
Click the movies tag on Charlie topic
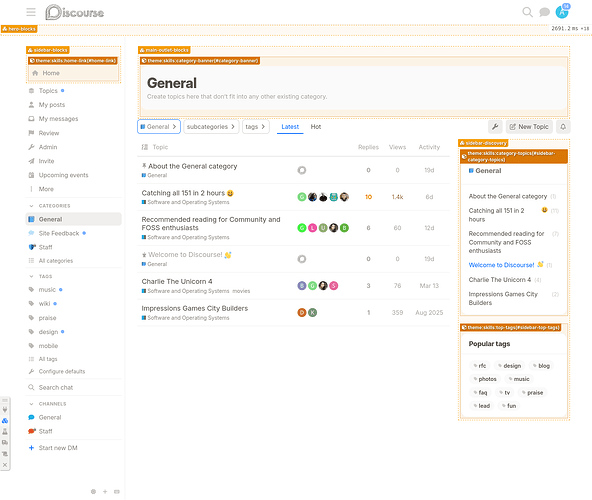point(241,291)
